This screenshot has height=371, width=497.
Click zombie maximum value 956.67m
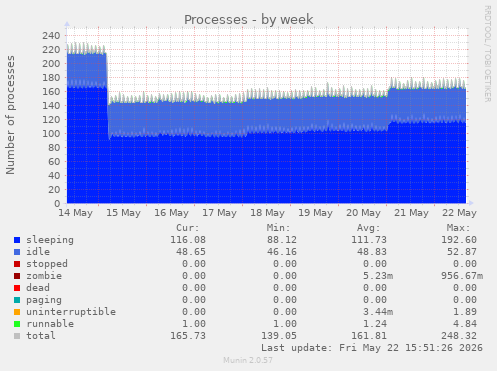[462, 276]
